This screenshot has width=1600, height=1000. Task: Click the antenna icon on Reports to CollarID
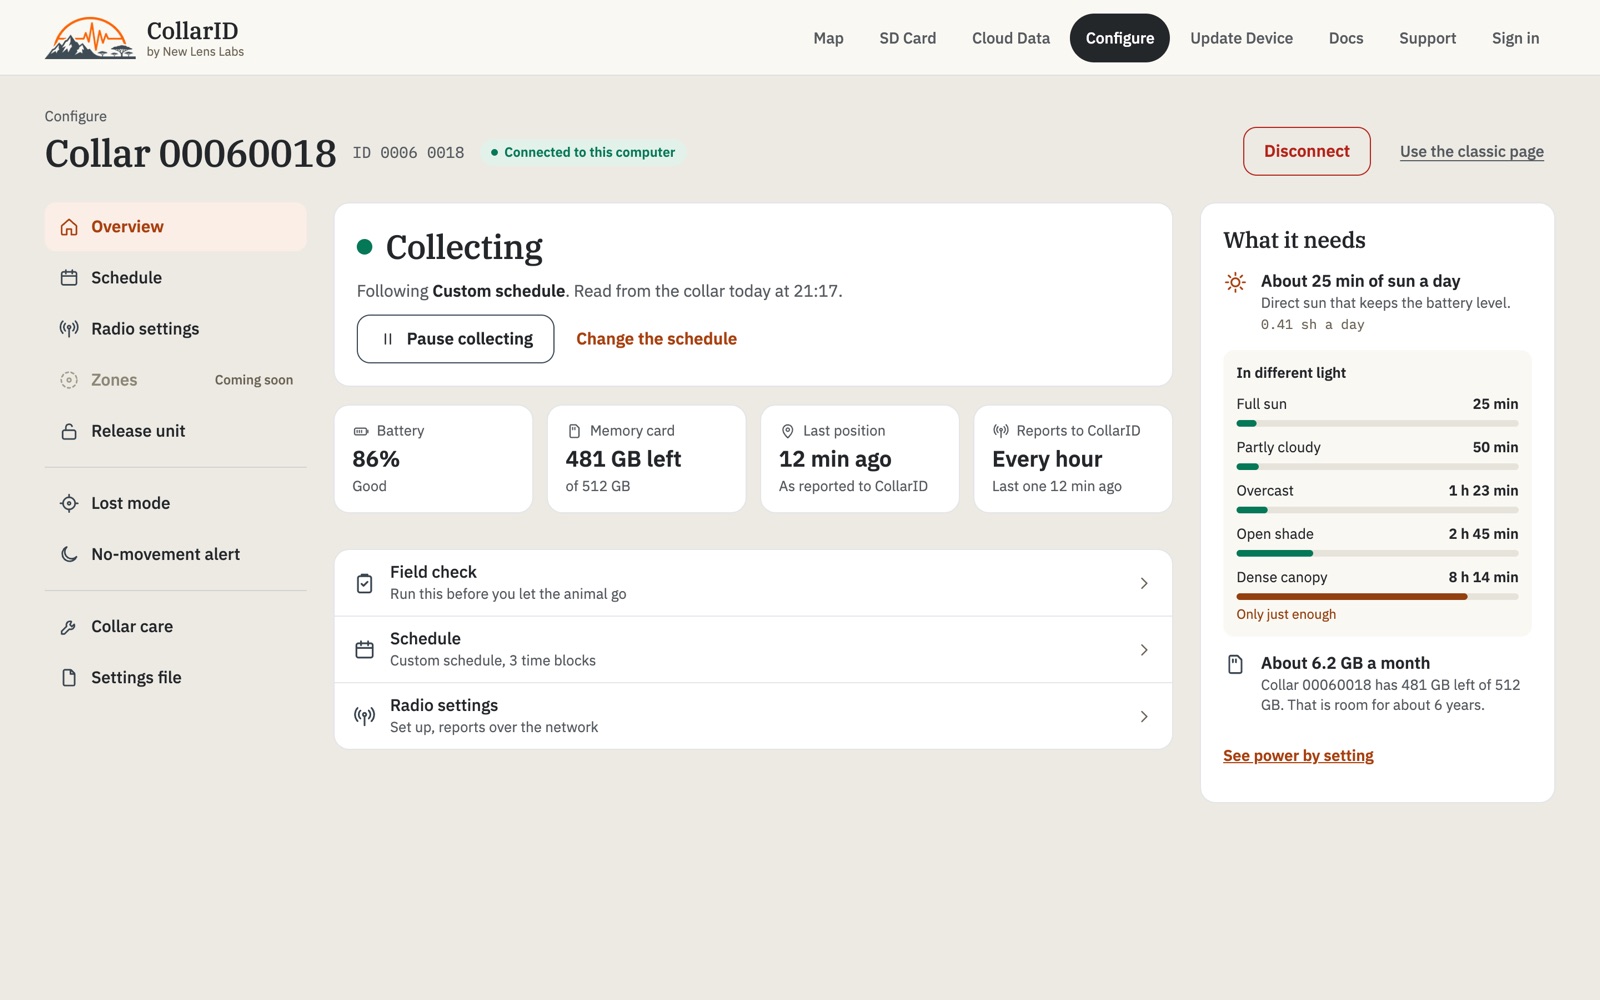[x=1001, y=431]
